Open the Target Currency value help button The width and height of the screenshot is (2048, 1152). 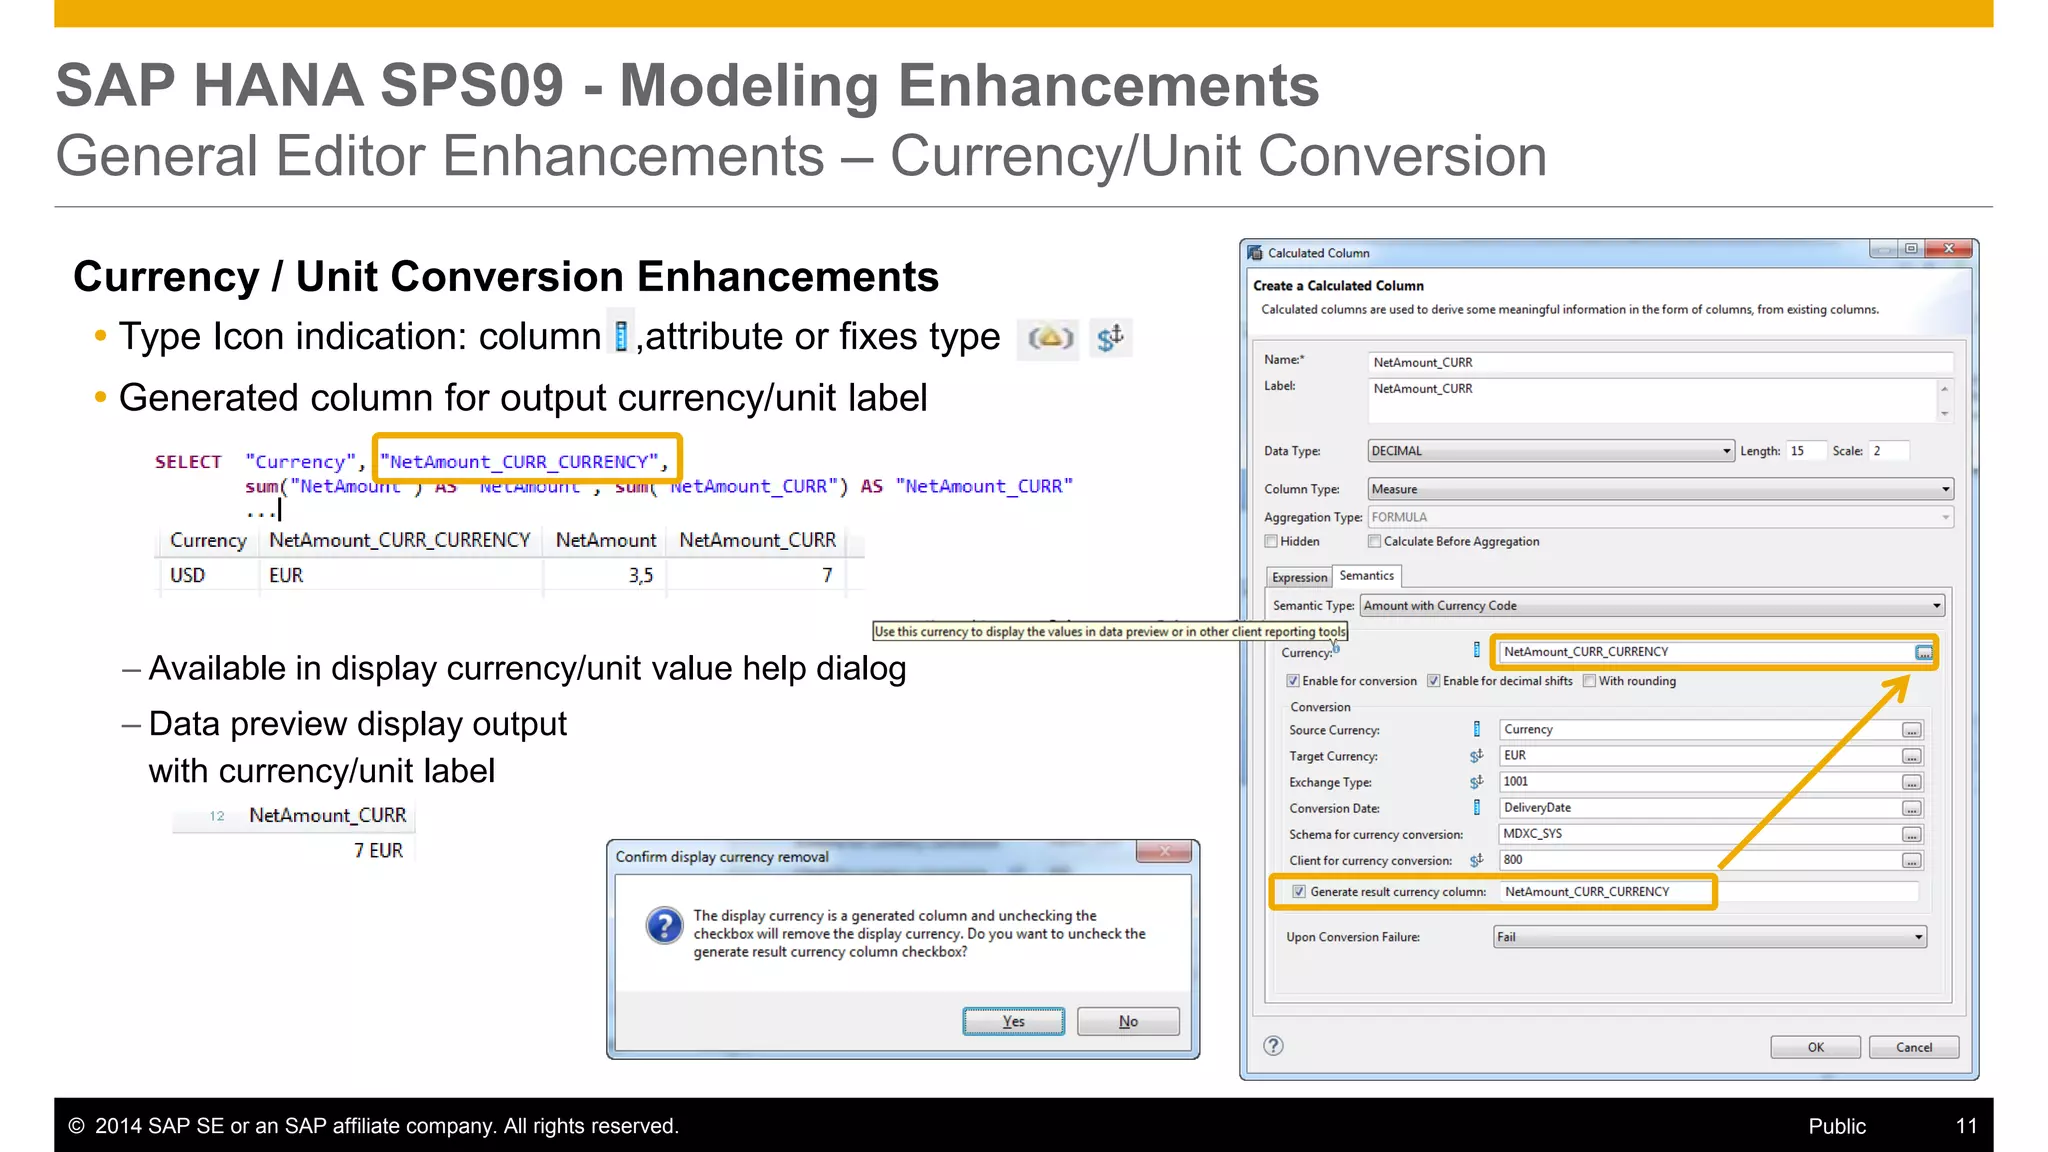click(1911, 756)
